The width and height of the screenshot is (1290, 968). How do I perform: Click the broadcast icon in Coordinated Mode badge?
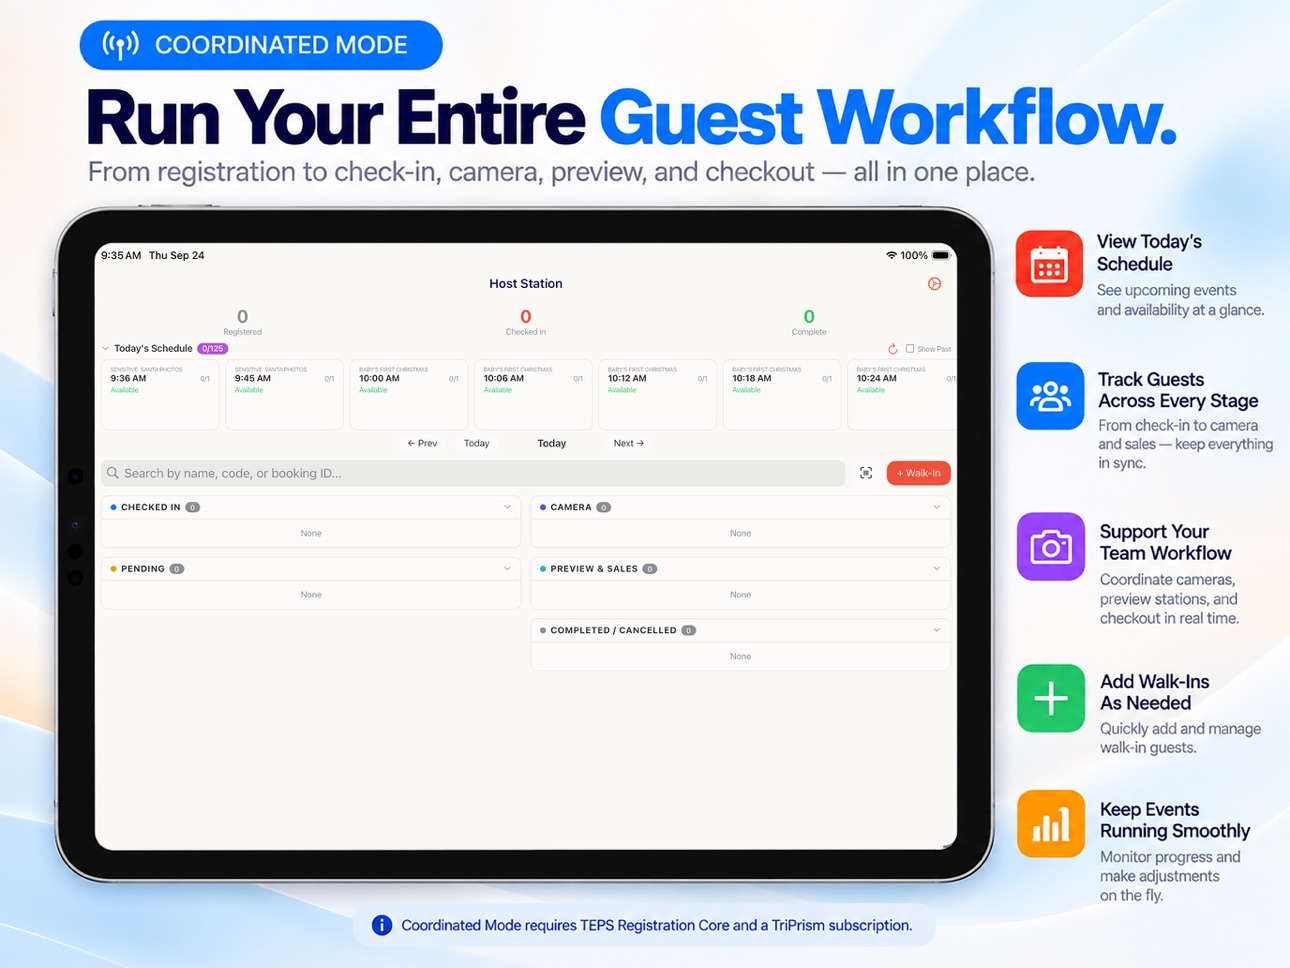[121, 45]
